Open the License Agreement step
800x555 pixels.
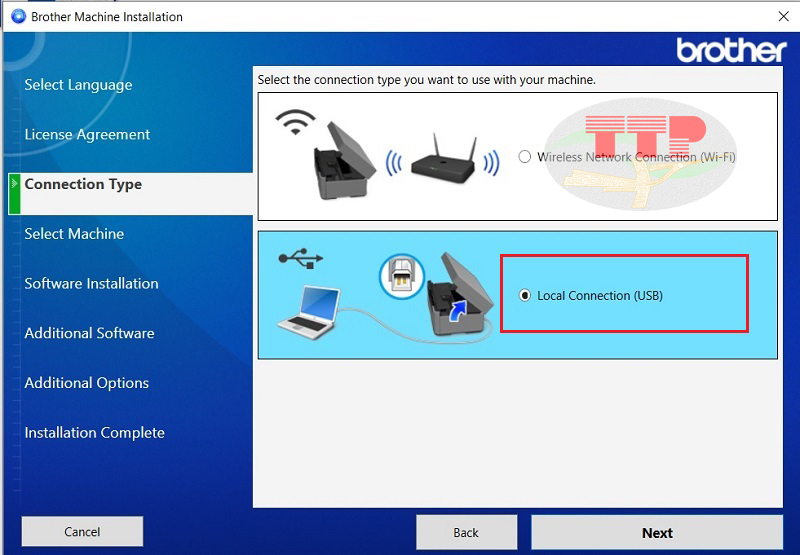point(87,134)
